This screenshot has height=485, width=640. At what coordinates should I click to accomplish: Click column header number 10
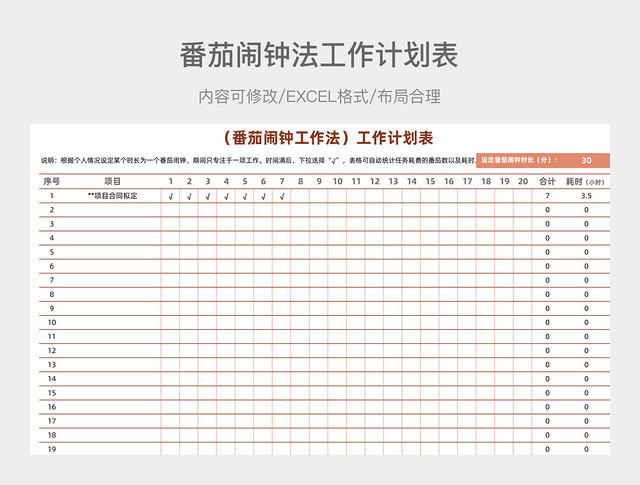[338, 181]
